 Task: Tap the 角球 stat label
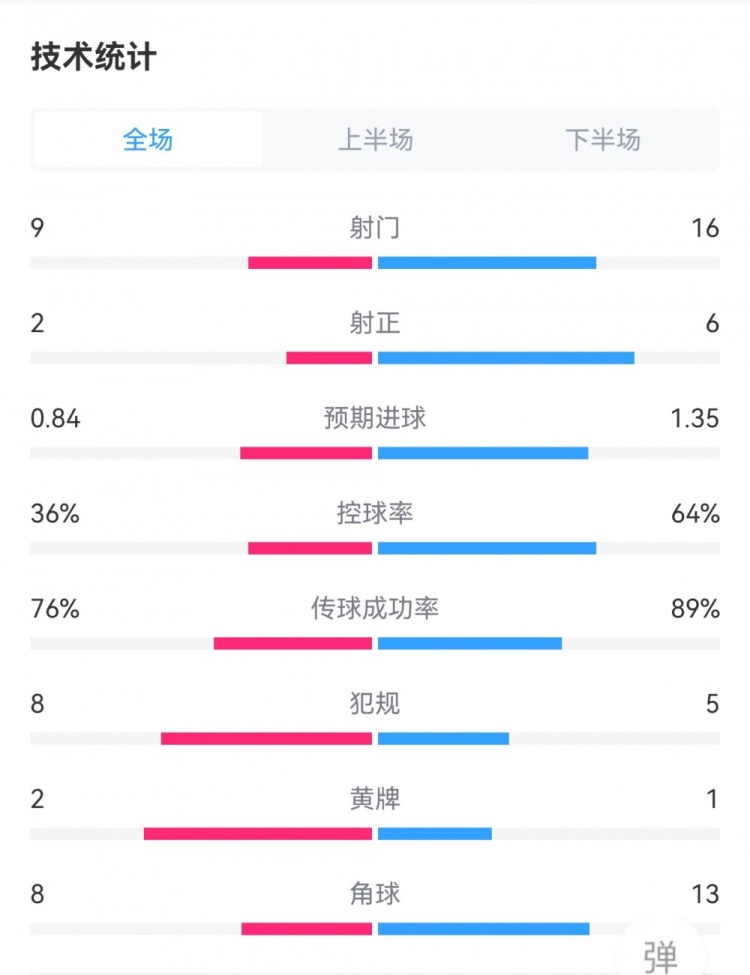pyautogui.click(x=375, y=894)
